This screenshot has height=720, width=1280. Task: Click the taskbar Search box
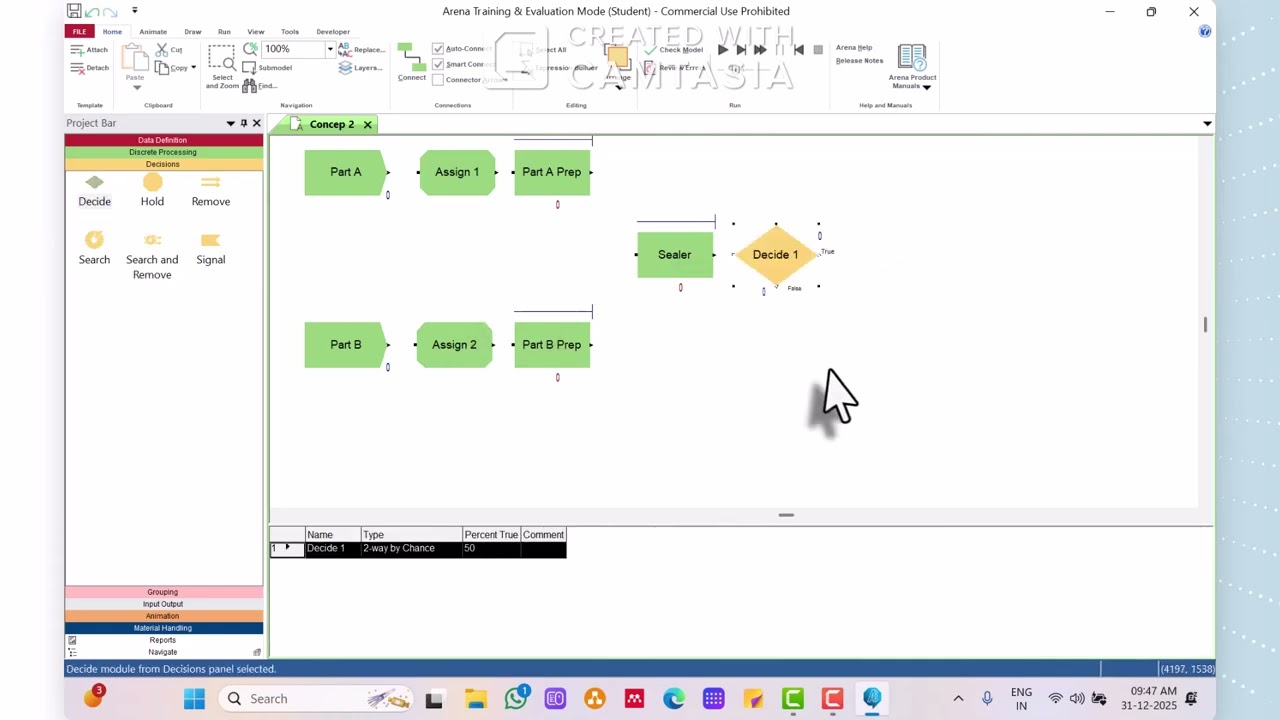tap(317, 699)
